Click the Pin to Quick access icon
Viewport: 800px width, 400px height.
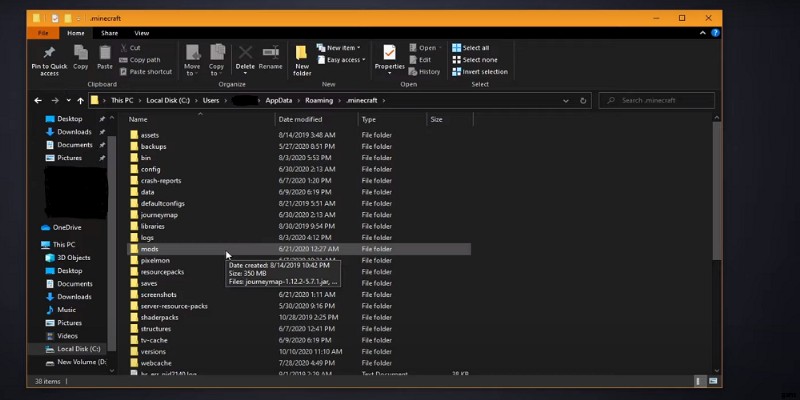[x=49, y=55]
